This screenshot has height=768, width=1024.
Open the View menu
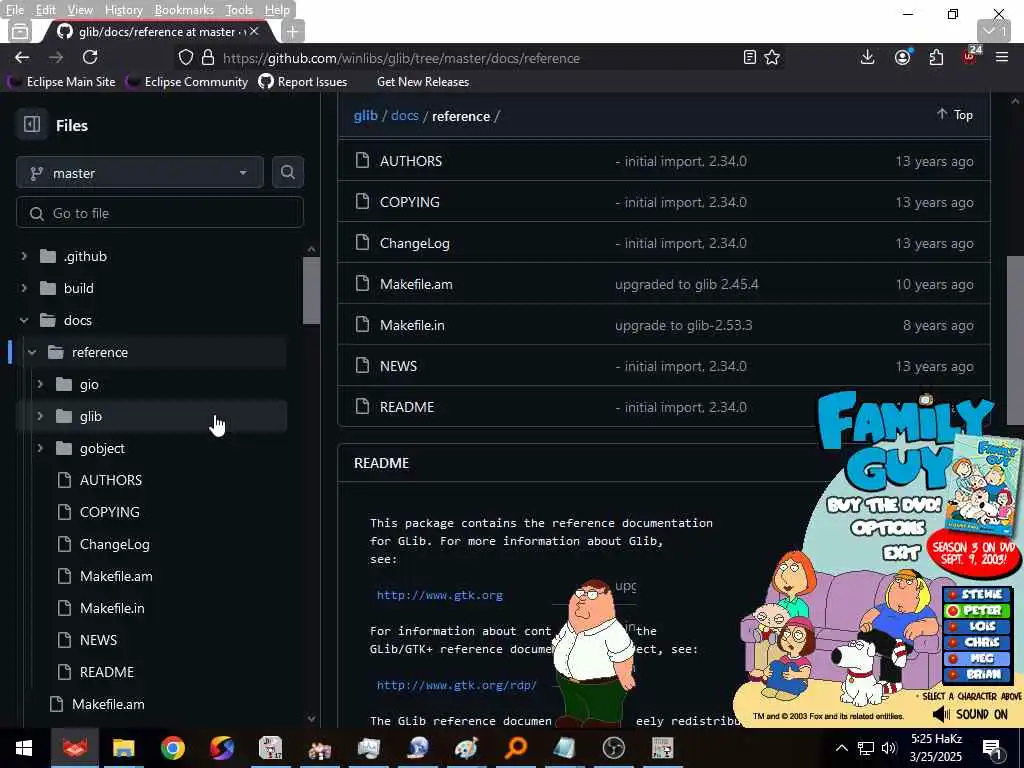coord(80,10)
